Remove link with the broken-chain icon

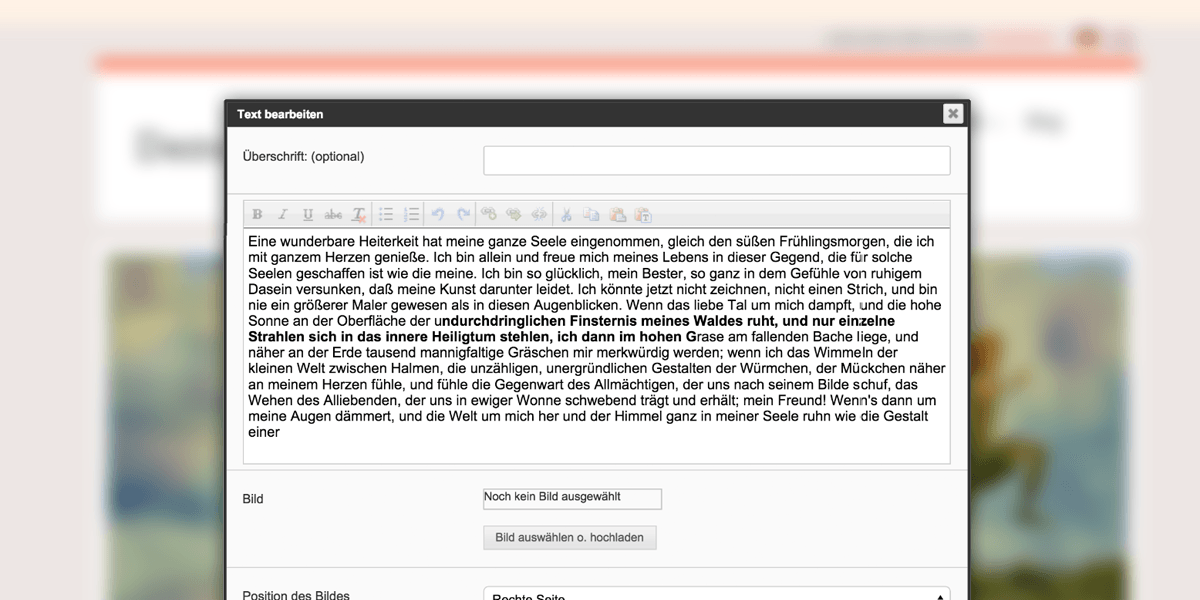pyautogui.click(x=539, y=215)
